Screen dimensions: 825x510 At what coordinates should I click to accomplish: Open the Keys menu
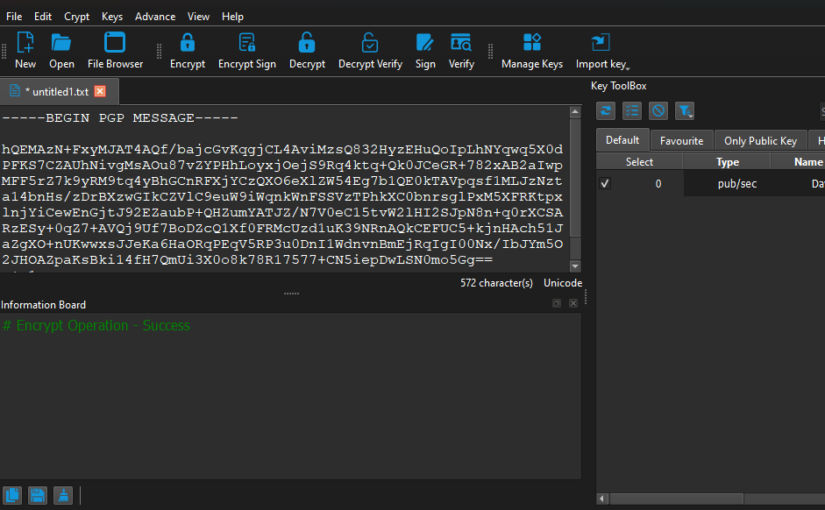click(112, 16)
